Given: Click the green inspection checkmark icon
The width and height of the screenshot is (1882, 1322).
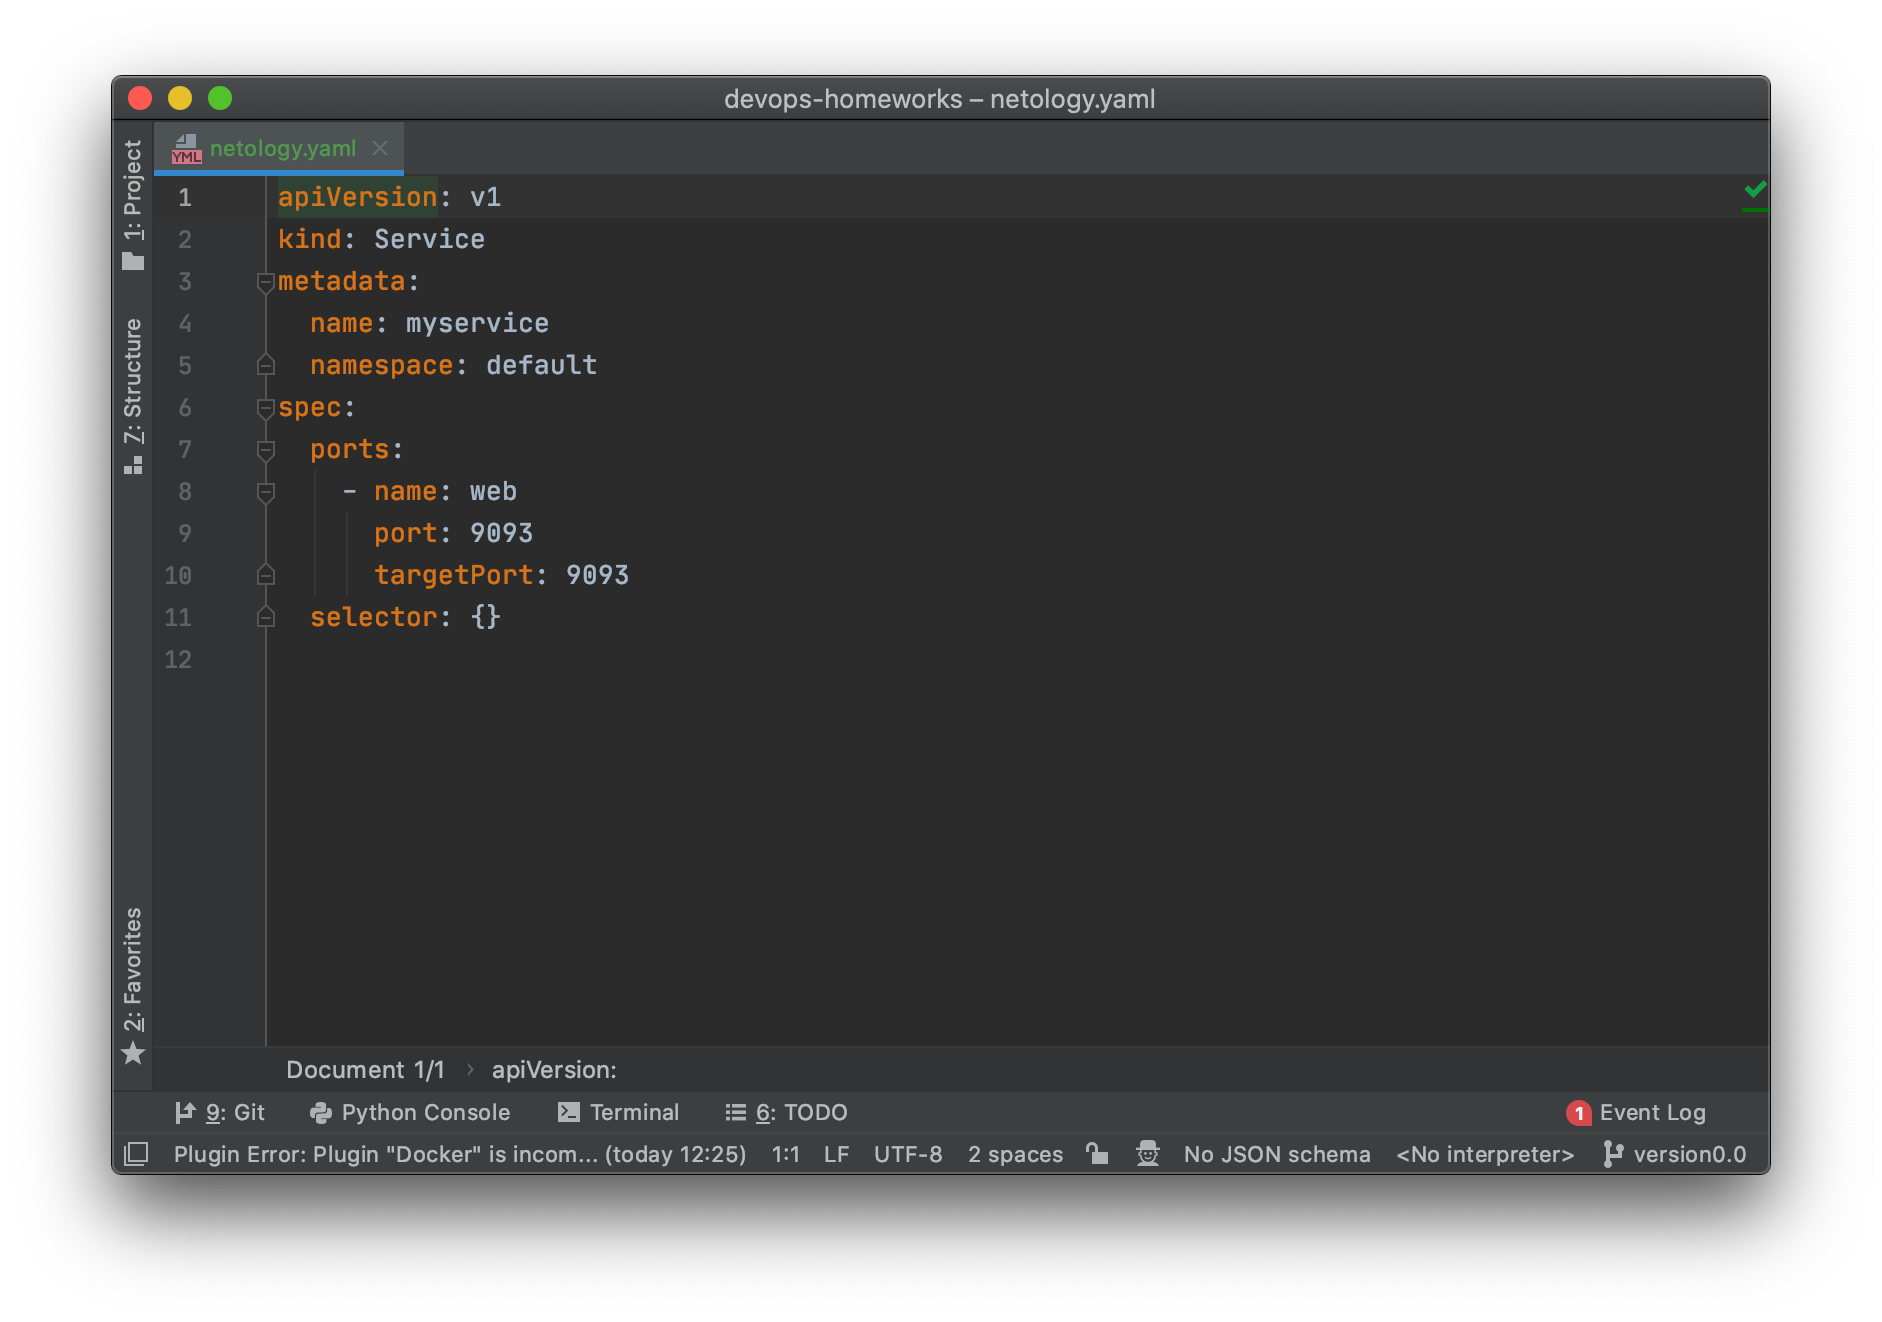Looking at the screenshot, I should pyautogui.click(x=1755, y=189).
